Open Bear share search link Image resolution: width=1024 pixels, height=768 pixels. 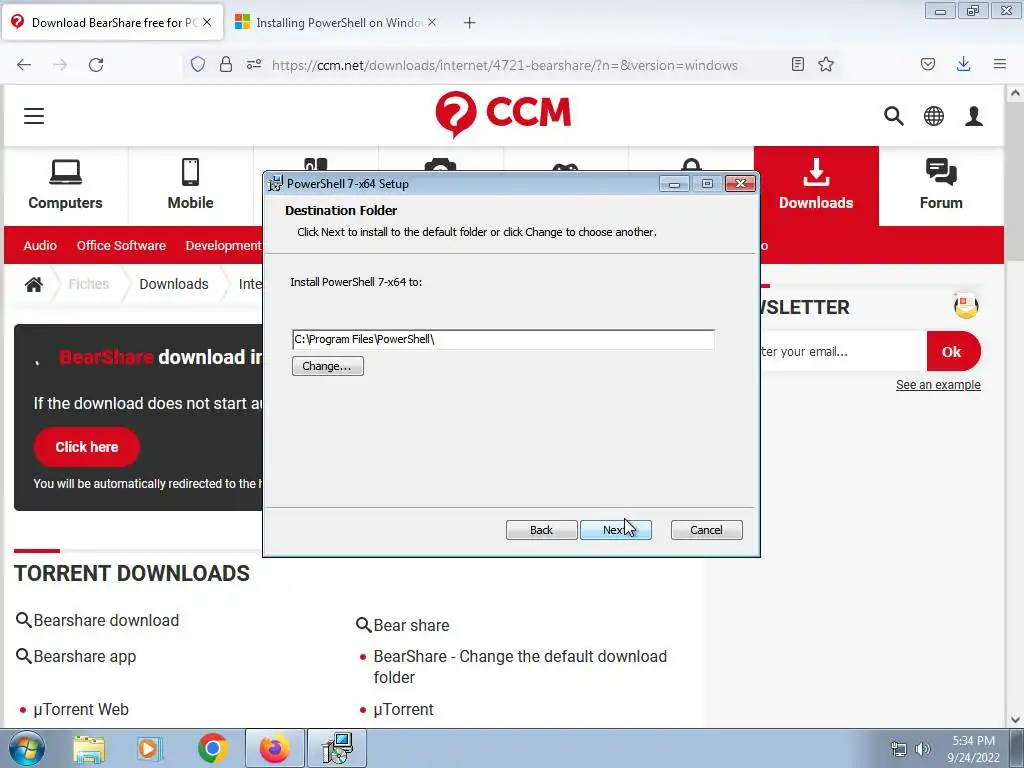coord(411,626)
